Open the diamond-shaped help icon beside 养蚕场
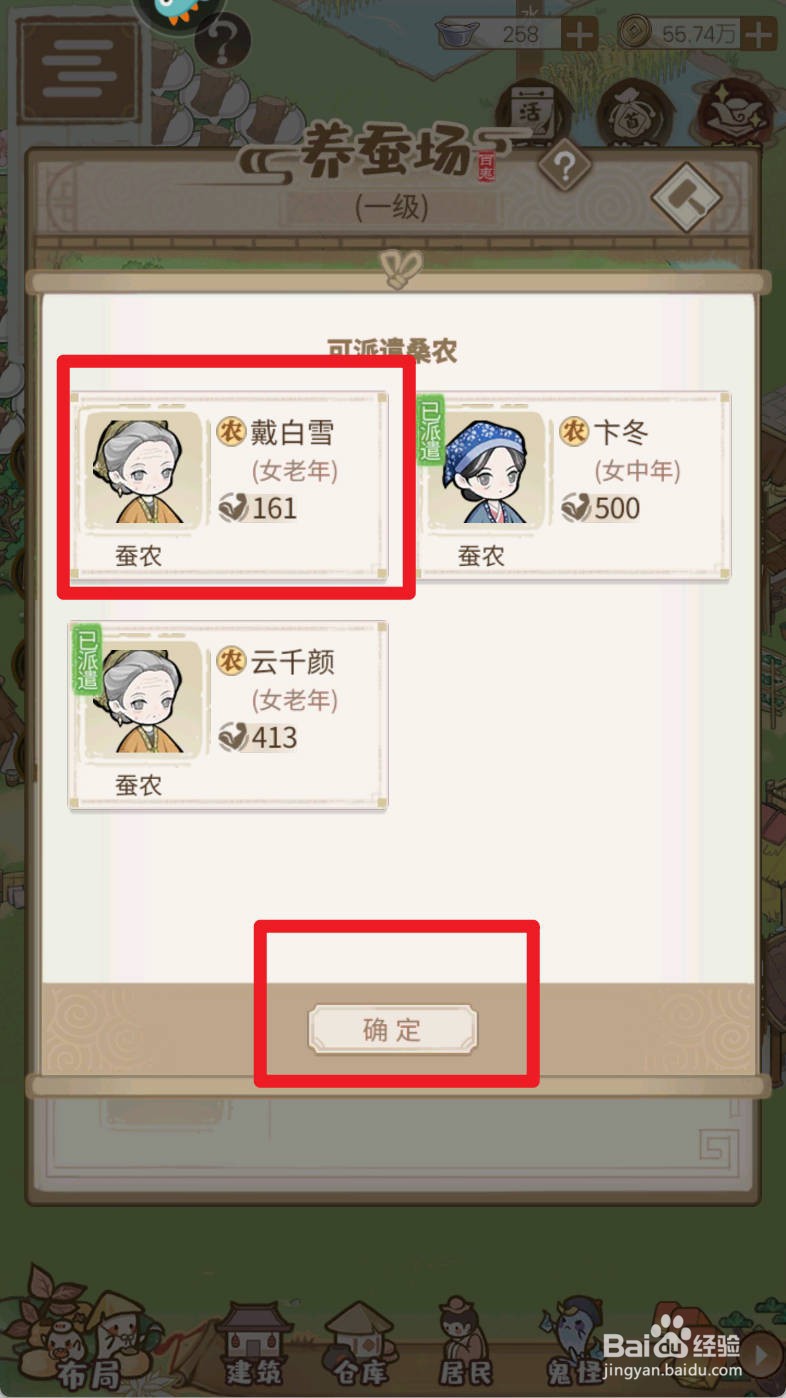Image resolution: width=786 pixels, height=1398 pixels. [x=564, y=167]
